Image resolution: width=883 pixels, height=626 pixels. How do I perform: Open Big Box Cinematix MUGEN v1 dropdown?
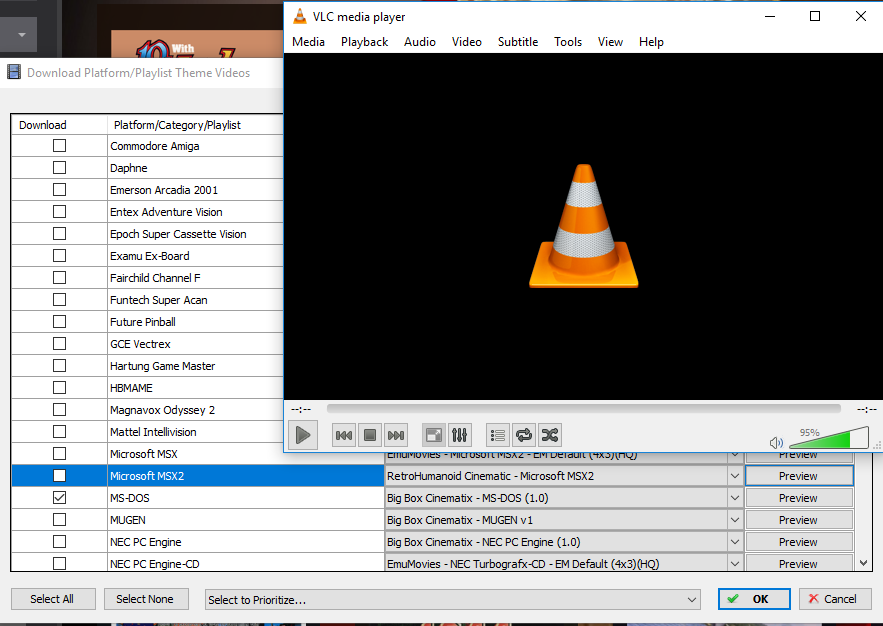[x=734, y=520]
